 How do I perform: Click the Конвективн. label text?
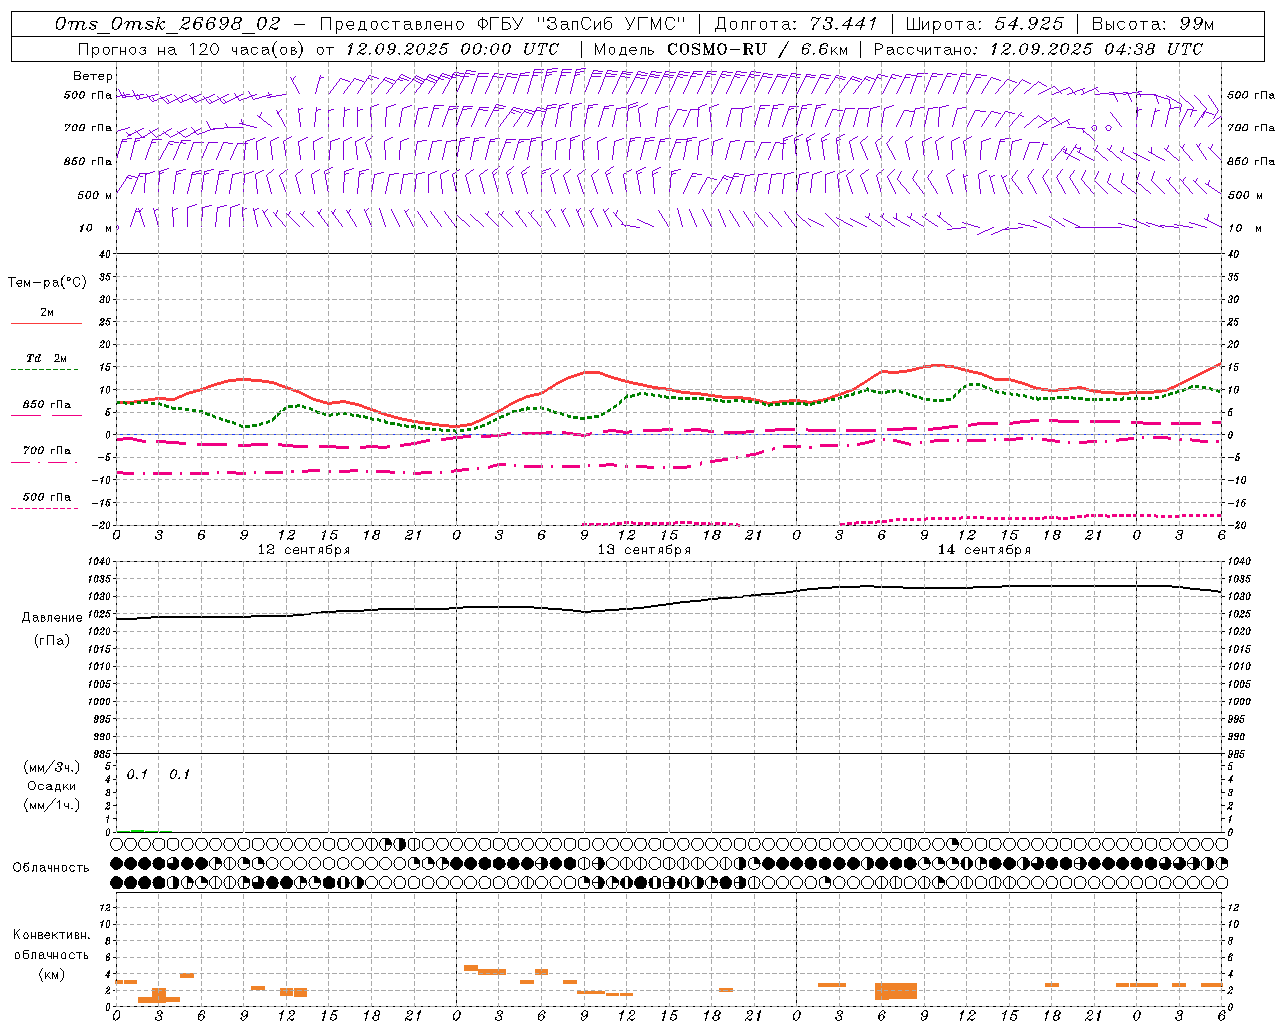52,935
